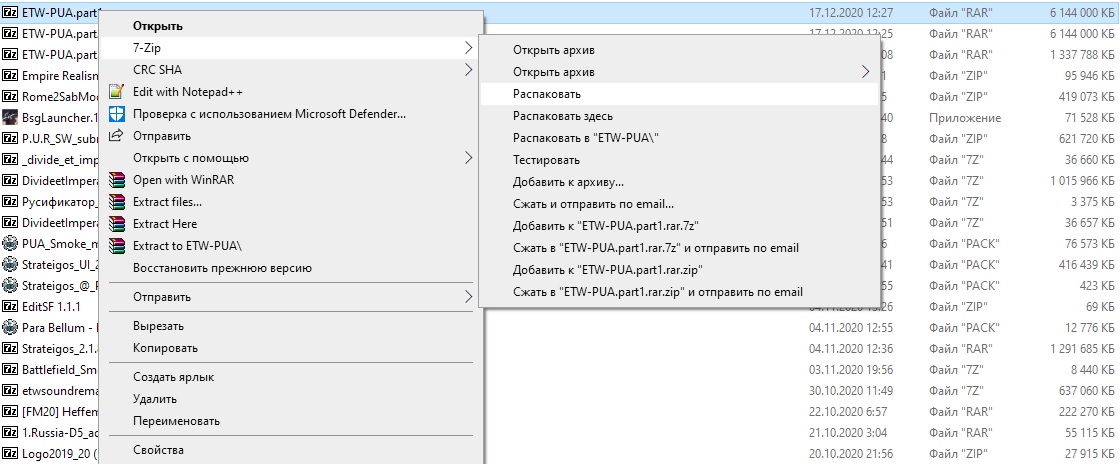Image resolution: width=1120 pixels, height=464 pixels.
Task: Click the WinRAR icon beside Extract Here
Action: coord(116,224)
